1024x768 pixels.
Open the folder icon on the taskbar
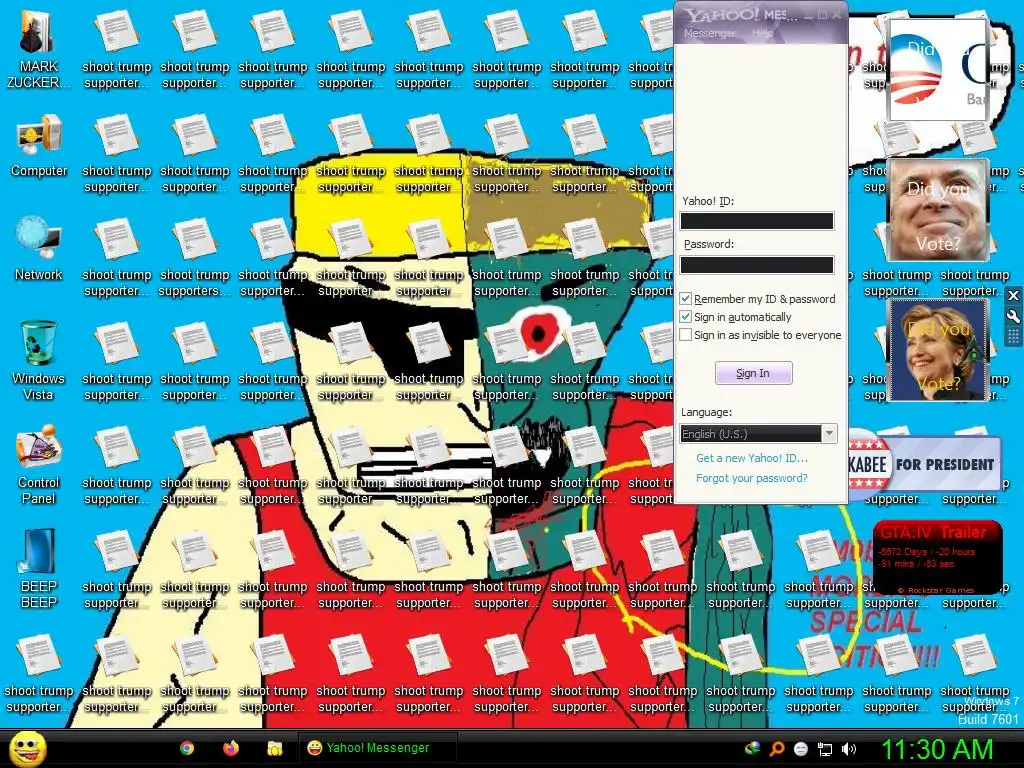click(274, 748)
